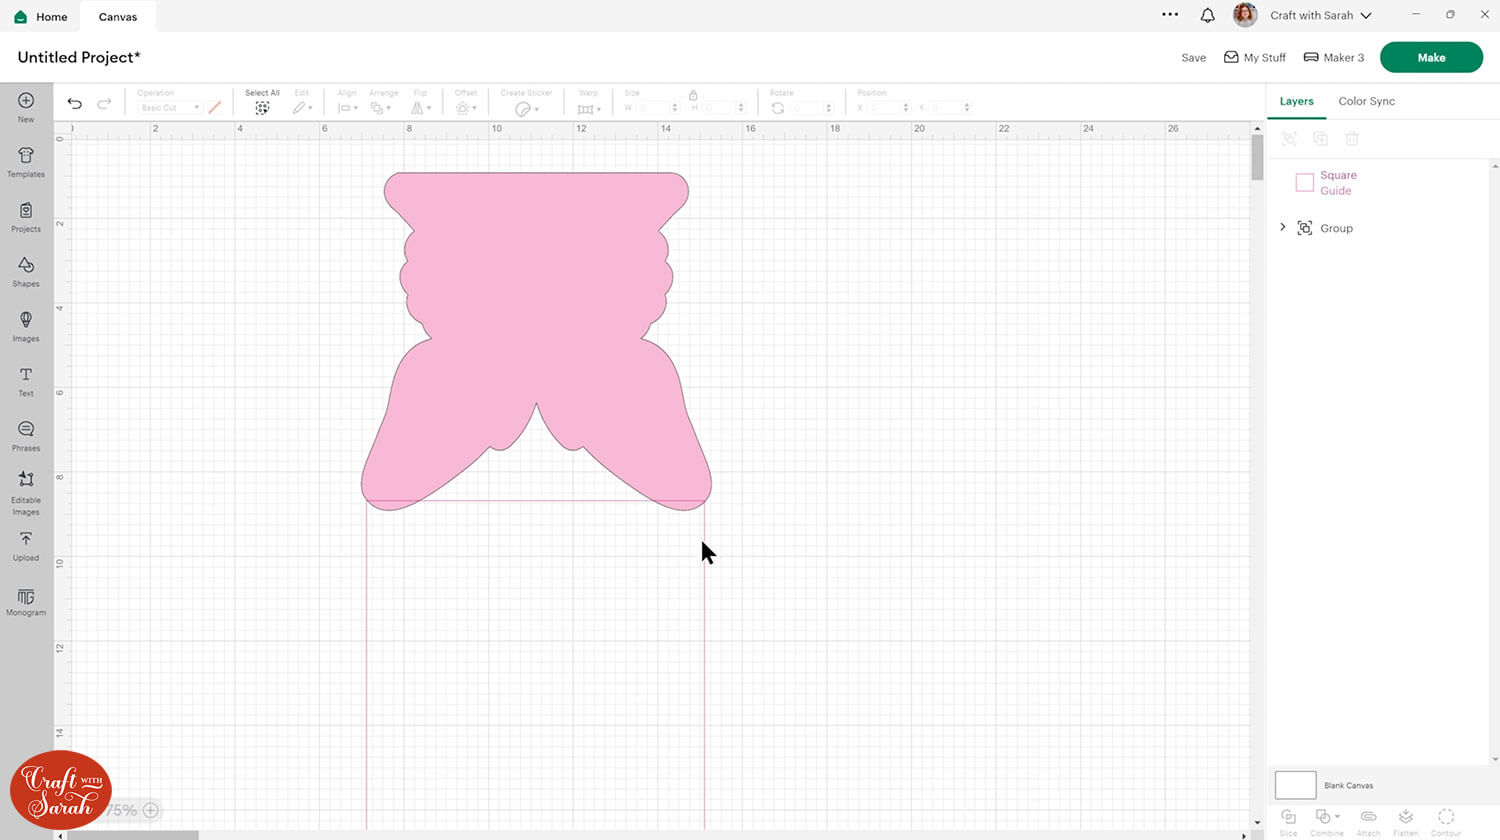Select the Color Sync tab
The image size is (1500, 840).
coord(1367,101)
